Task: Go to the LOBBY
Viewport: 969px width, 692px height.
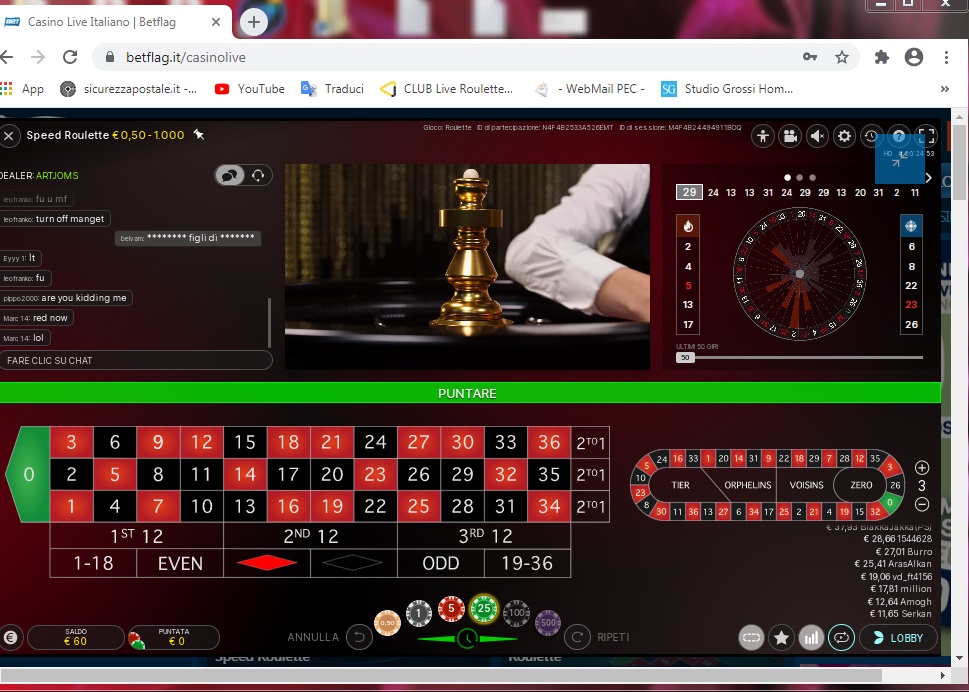Action: (897, 637)
